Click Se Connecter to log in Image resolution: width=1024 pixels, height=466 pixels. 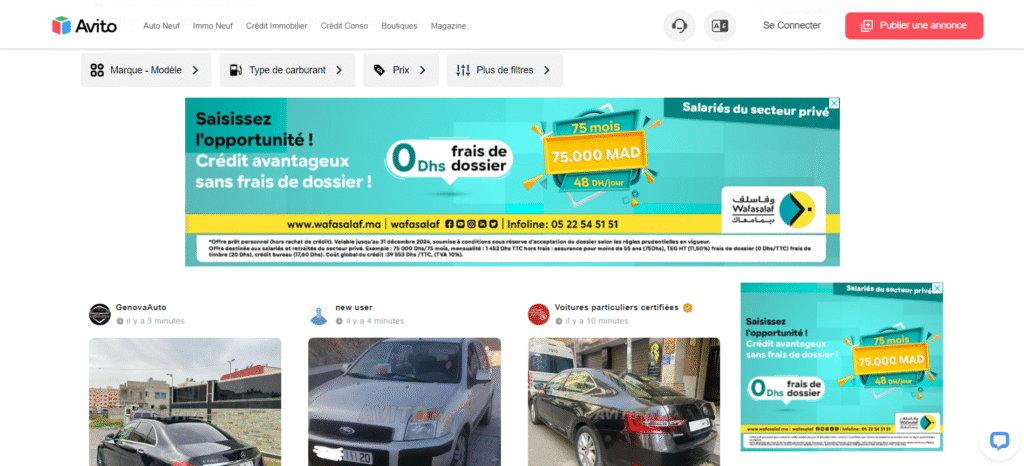(792, 25)
